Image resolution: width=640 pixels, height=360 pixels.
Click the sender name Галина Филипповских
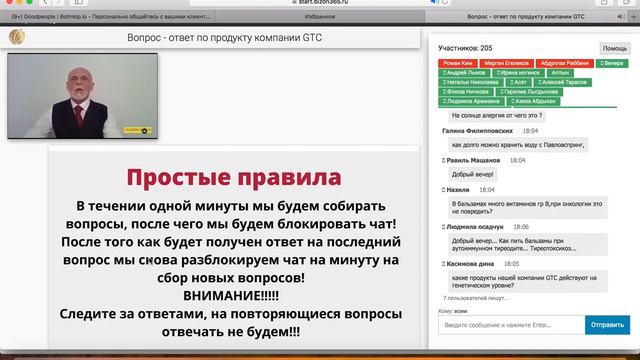click(477, 131)
